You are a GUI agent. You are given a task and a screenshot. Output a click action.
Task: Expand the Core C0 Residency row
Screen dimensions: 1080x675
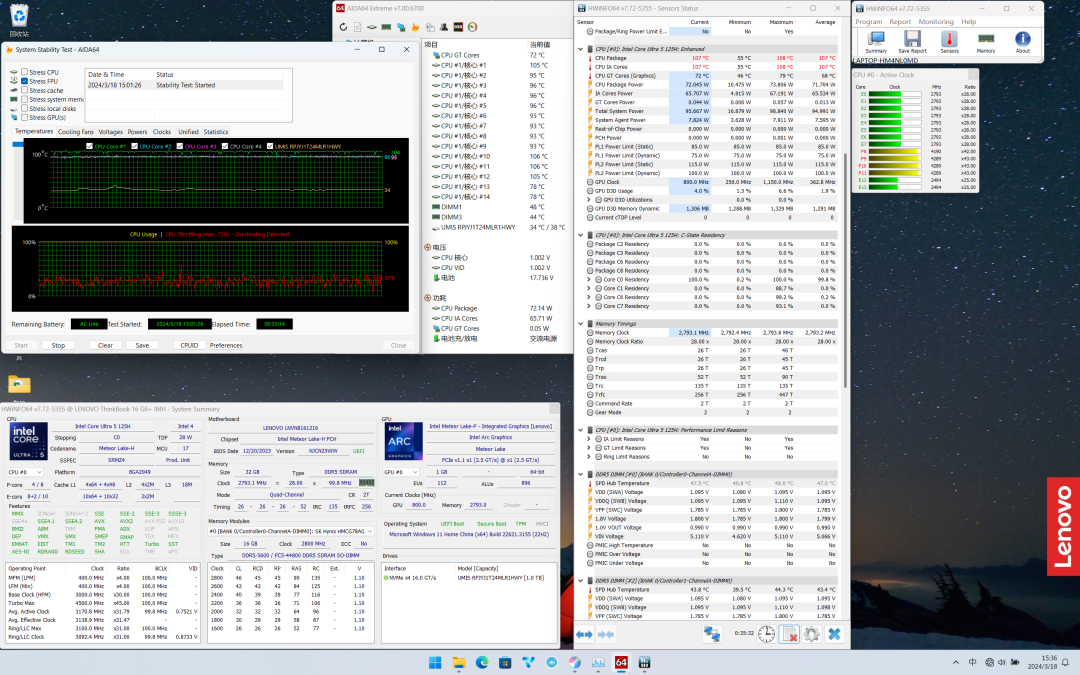click(590, 280)
